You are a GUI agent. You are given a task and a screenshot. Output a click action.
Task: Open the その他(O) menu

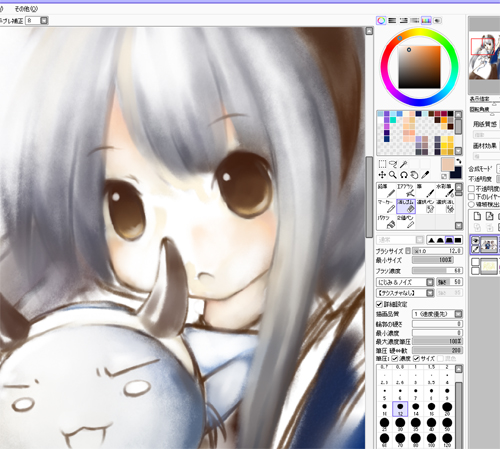click(26, 9)
